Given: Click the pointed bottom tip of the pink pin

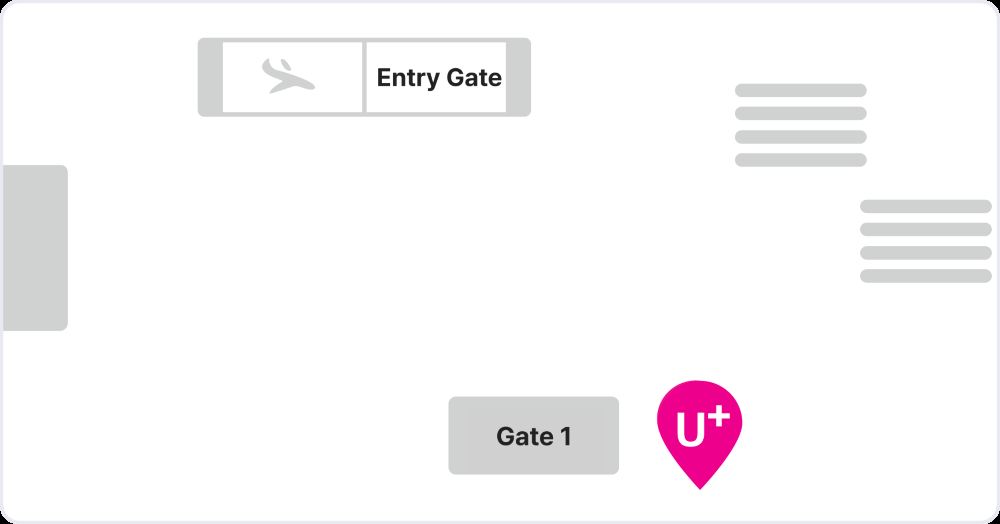Looking at the screenshot, I should (x=699, y=484).
